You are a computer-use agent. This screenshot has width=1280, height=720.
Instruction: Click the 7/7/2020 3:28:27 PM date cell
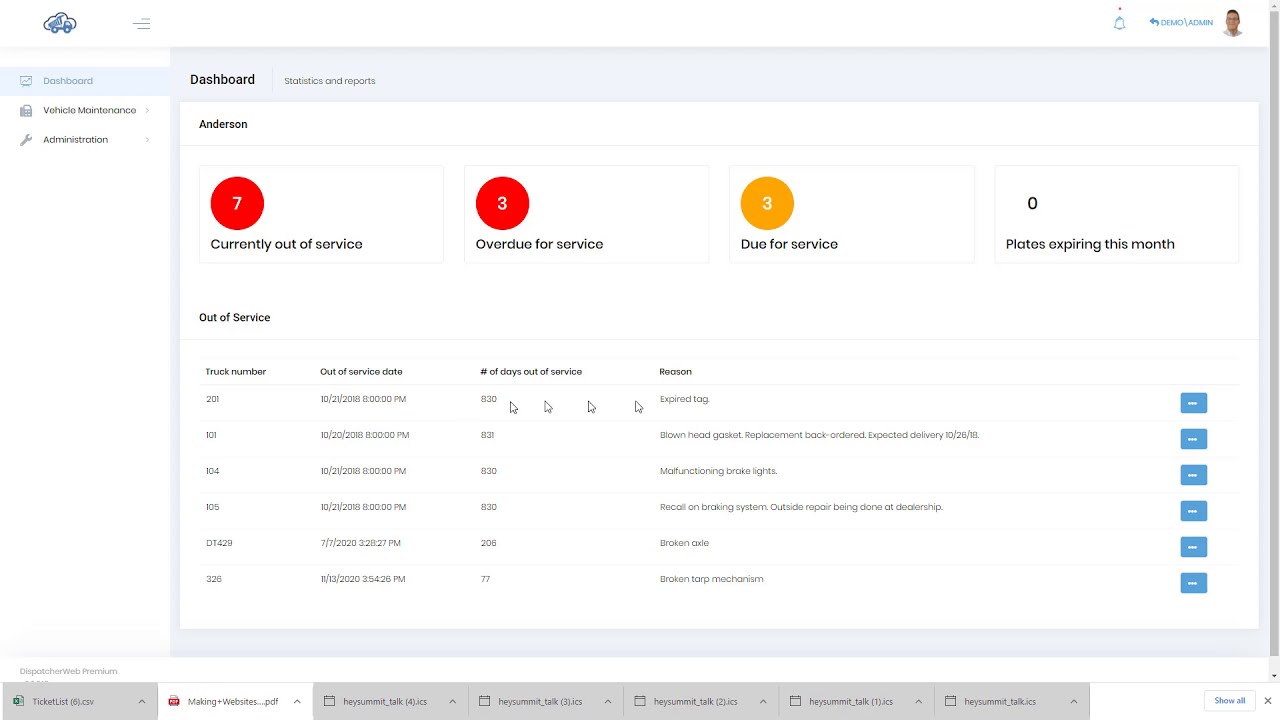tap(360, 543)
